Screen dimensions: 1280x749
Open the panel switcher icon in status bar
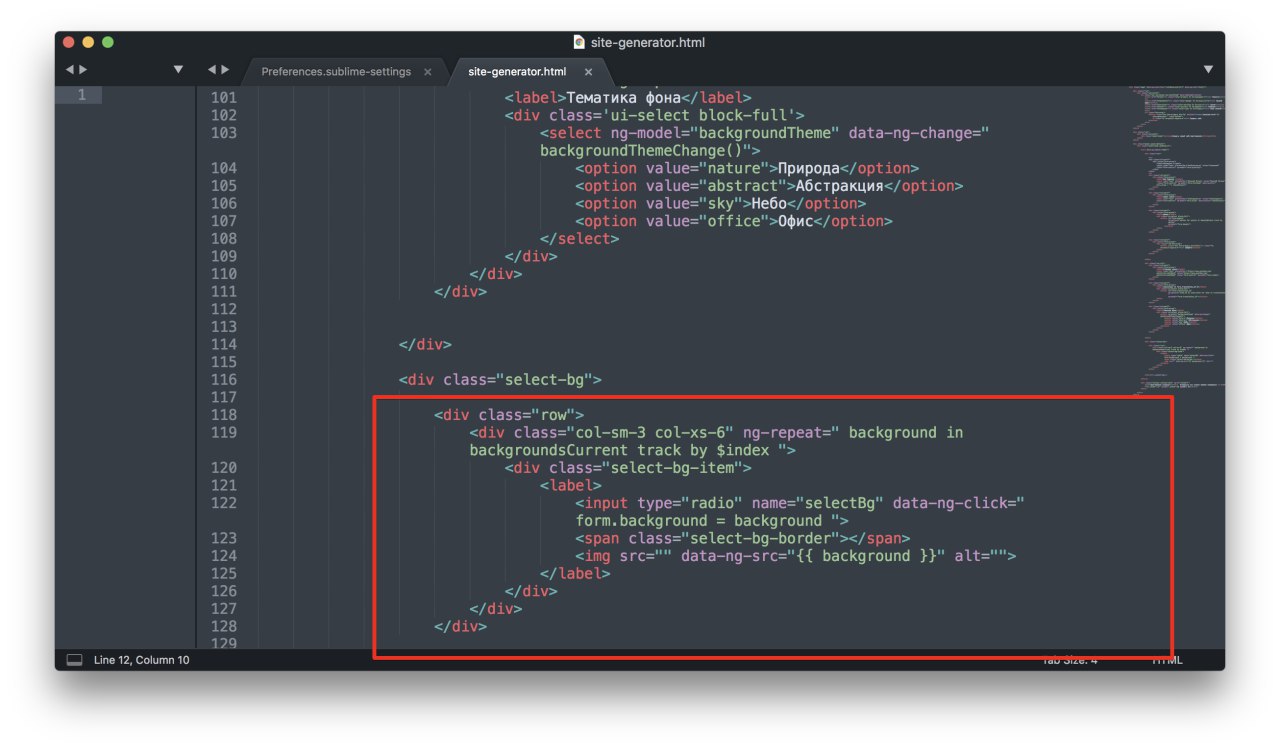tap(74, 660)
